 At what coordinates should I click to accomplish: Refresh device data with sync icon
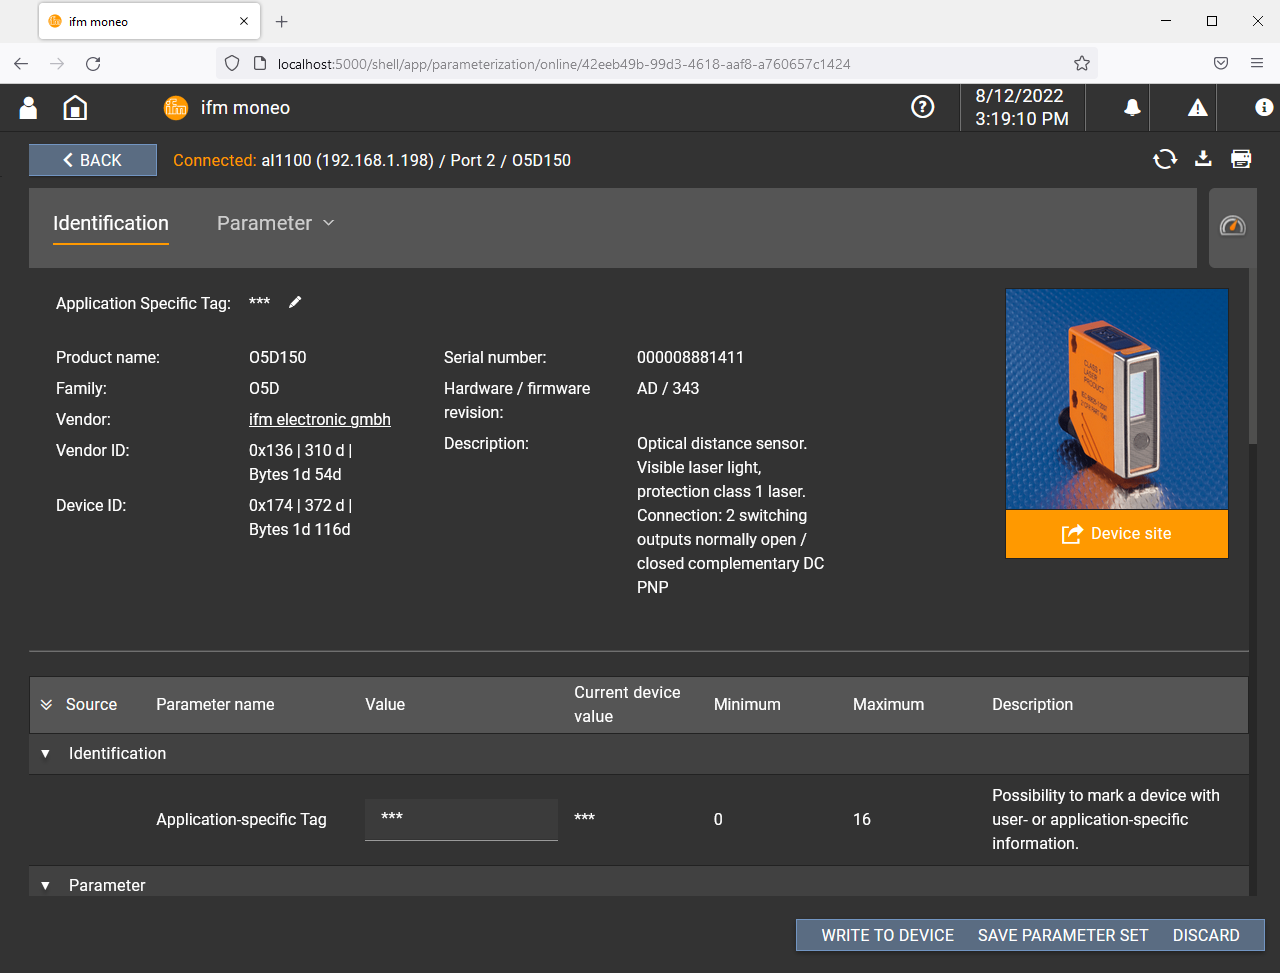[x=1165, y=159]
